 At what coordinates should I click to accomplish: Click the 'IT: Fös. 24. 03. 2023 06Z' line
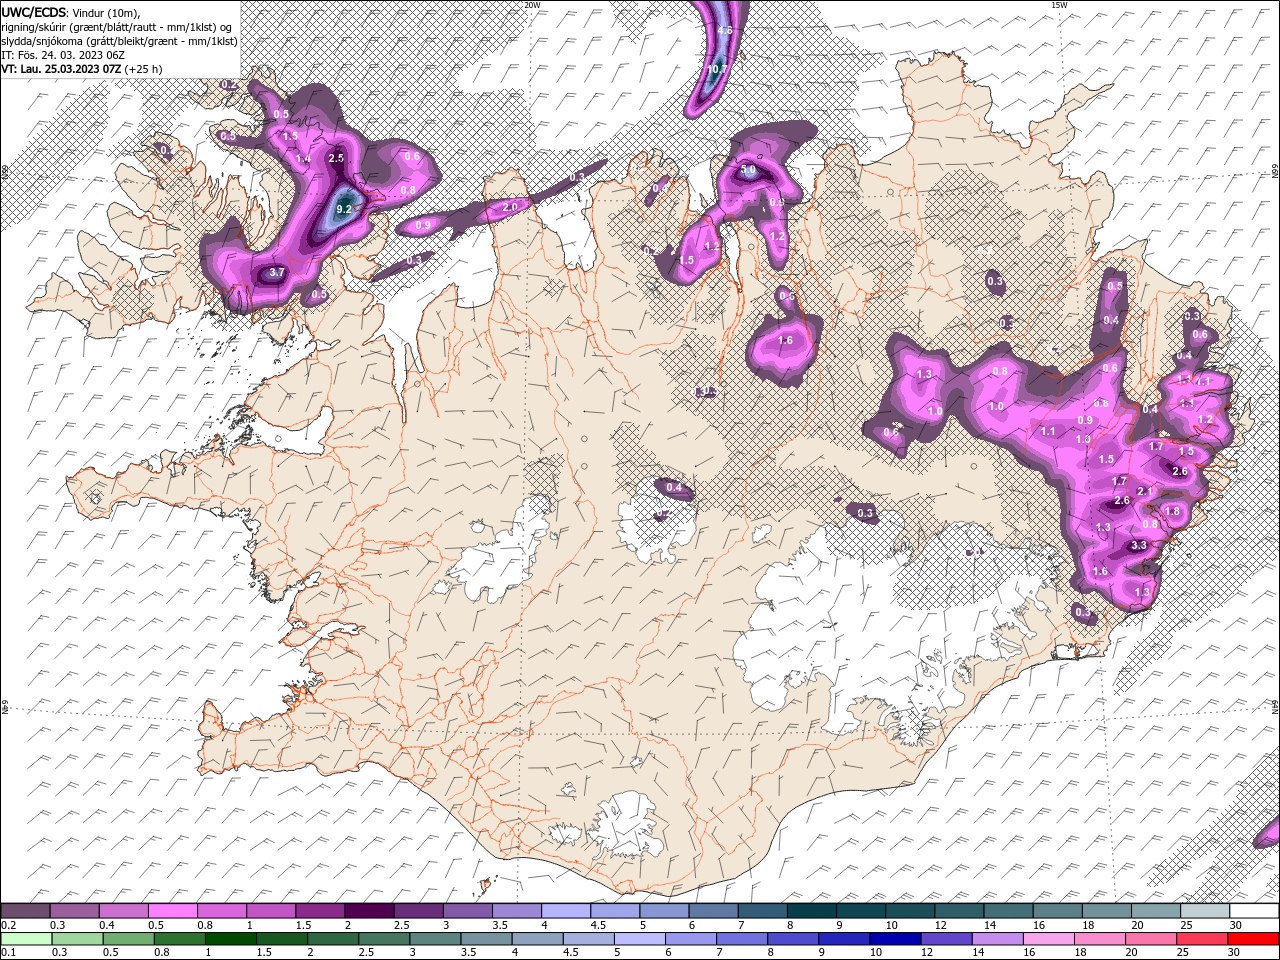[x=63, y=55]
